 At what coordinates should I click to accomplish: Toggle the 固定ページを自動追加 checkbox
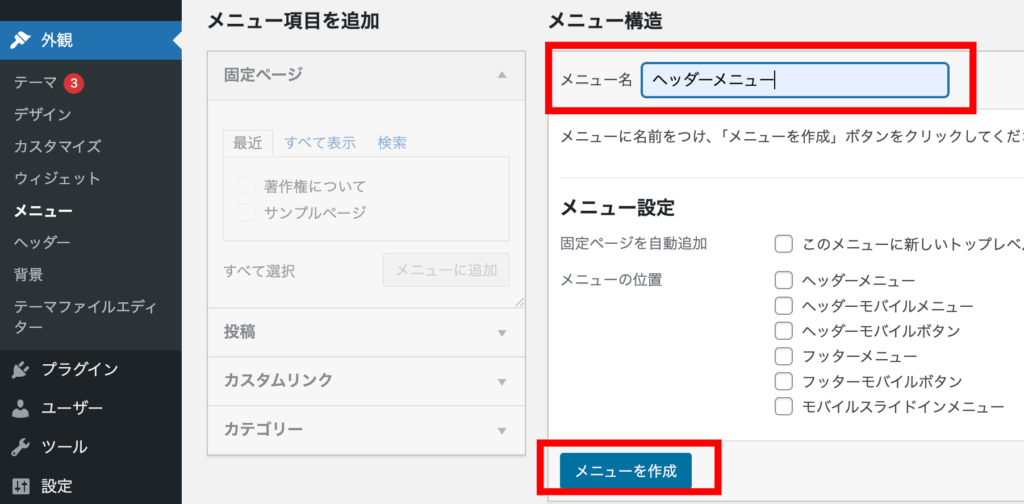pos(784,243)
